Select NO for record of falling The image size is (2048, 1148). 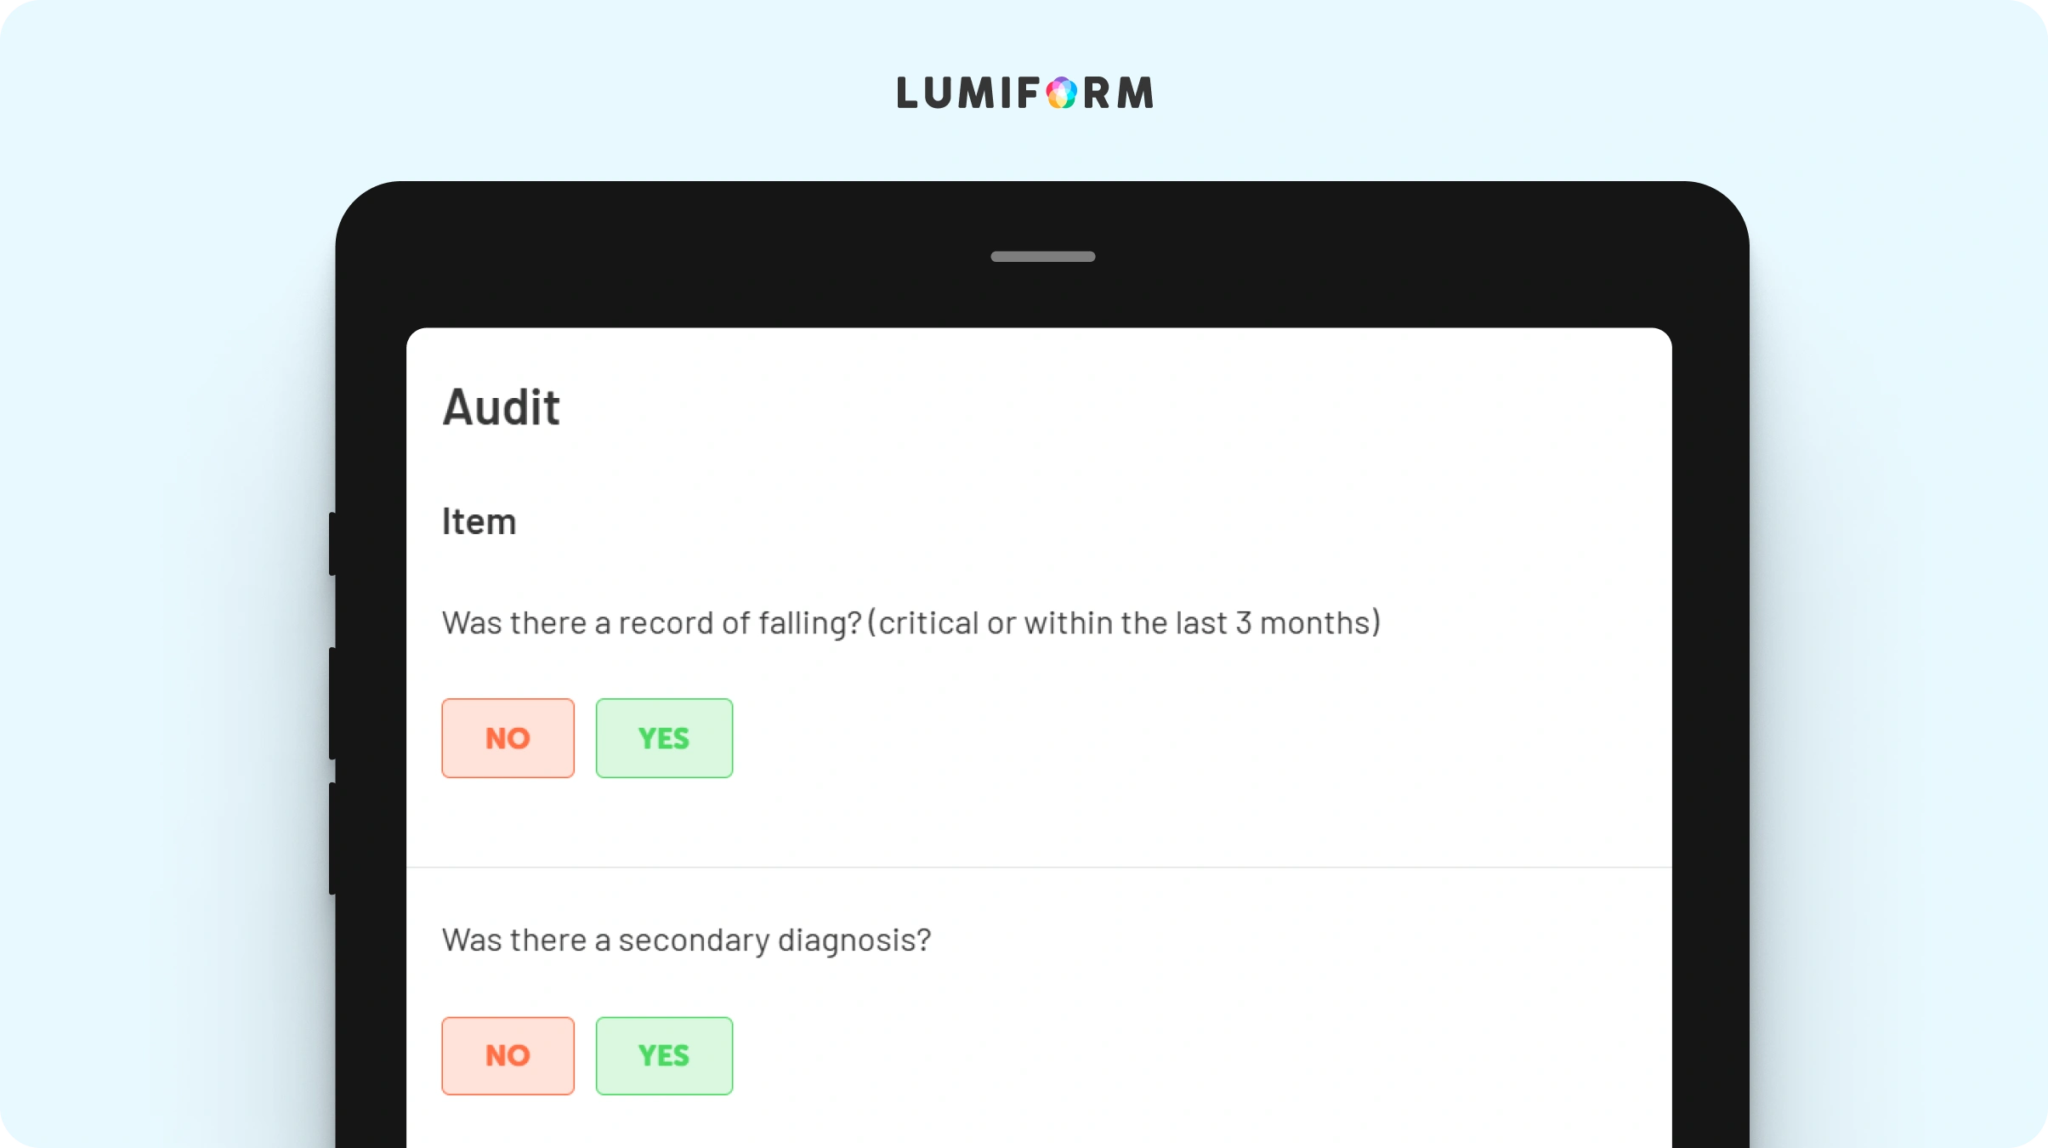508,738
